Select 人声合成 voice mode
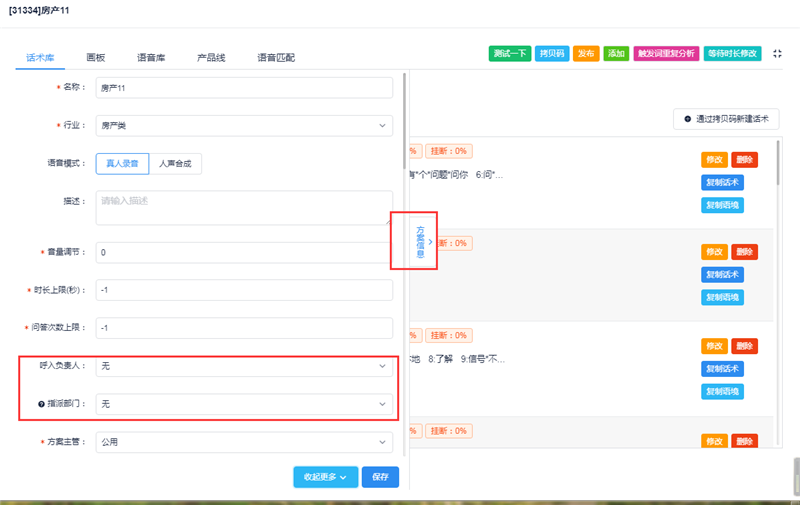The image size is (800, 505). coord(175,163)
